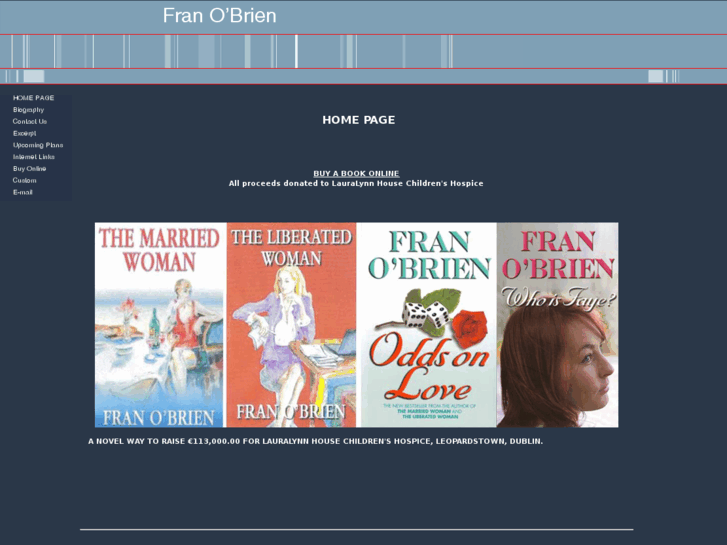727x545 pixels.
Task: Select Excerpt in the sidebar menu
Action: (24, 133)
